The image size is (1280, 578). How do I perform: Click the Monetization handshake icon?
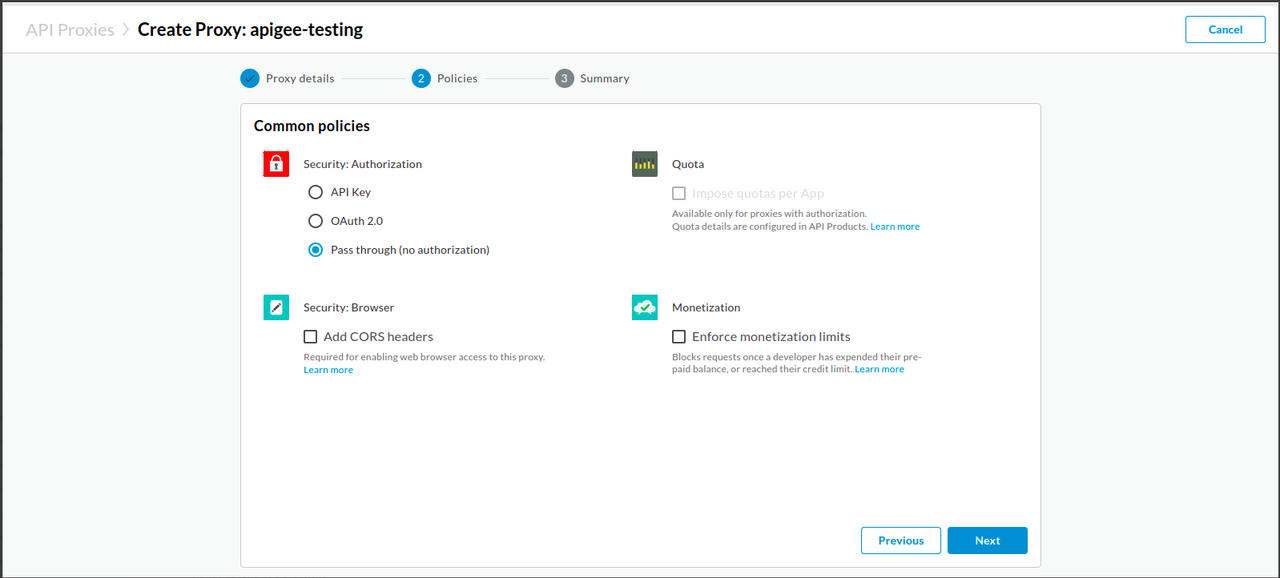(645, 307)
